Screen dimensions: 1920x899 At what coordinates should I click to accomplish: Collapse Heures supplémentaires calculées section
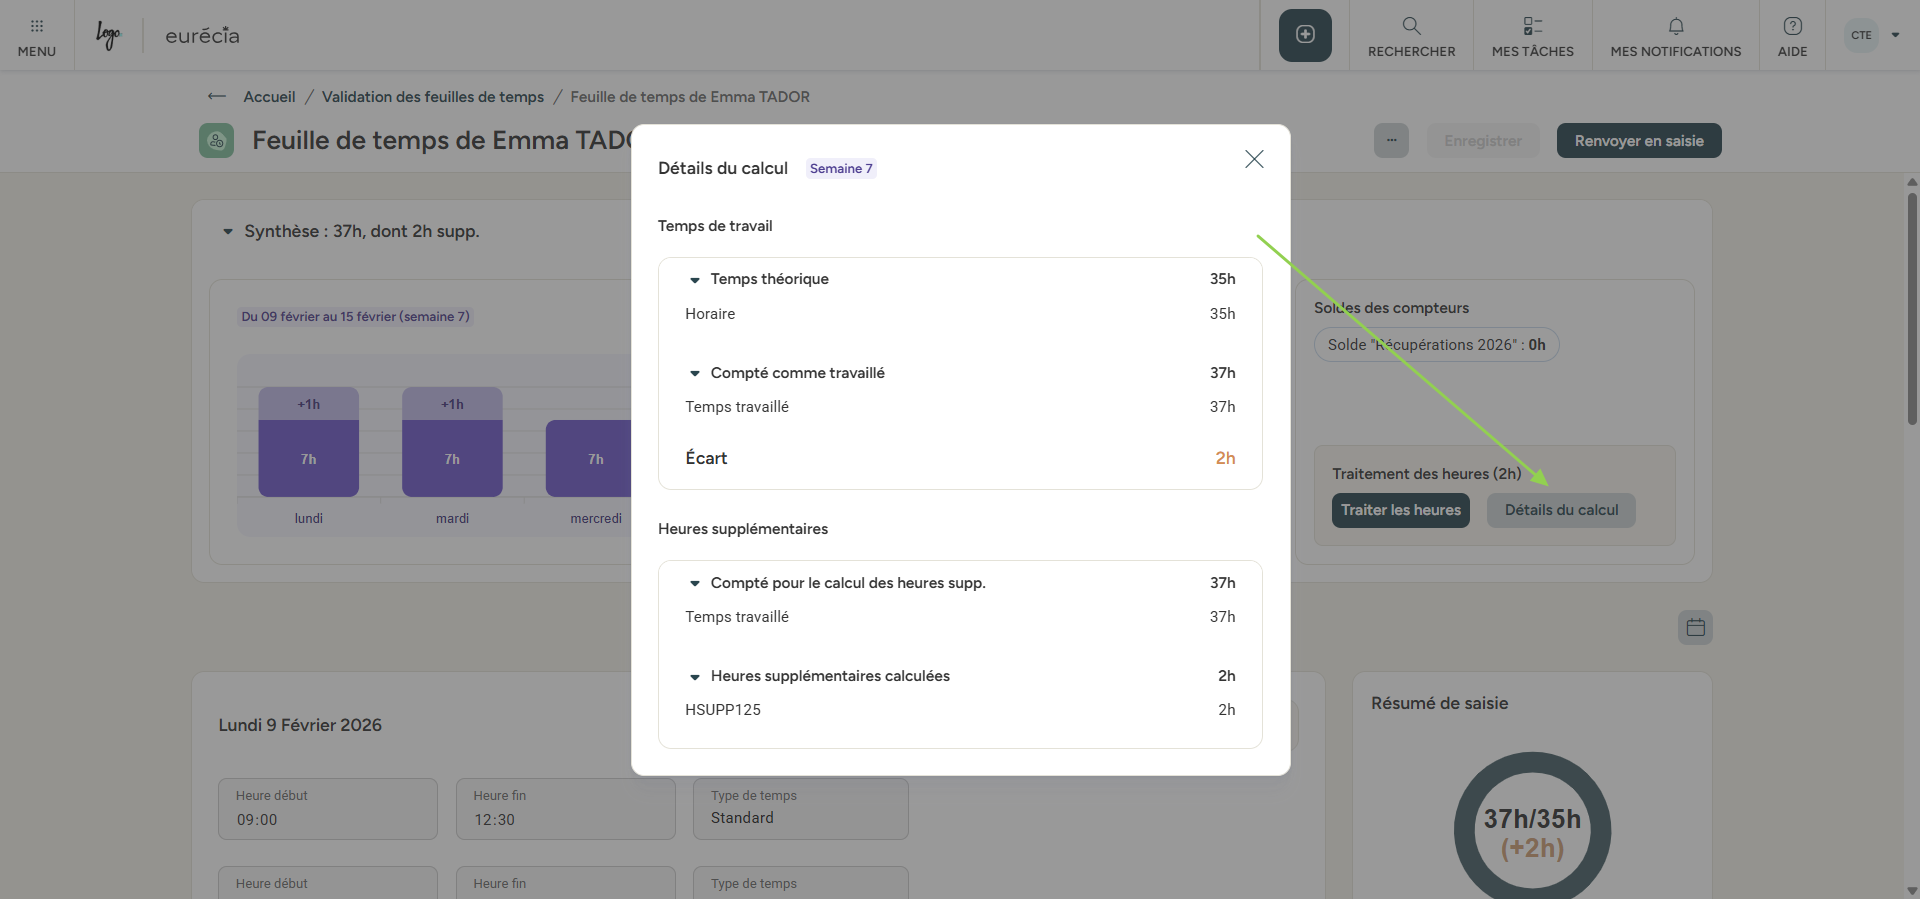click(x=695, y=677)
